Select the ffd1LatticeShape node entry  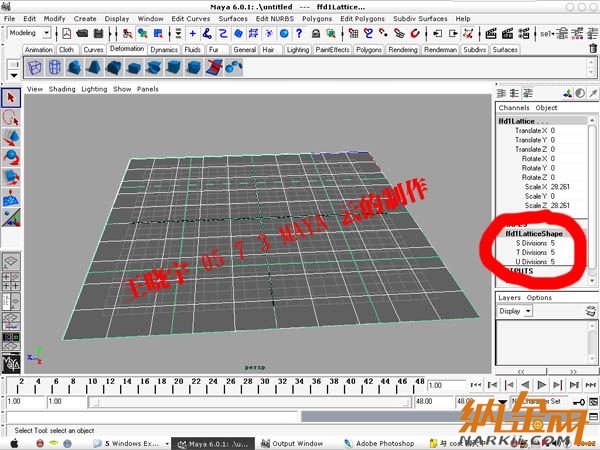(534, 233)
